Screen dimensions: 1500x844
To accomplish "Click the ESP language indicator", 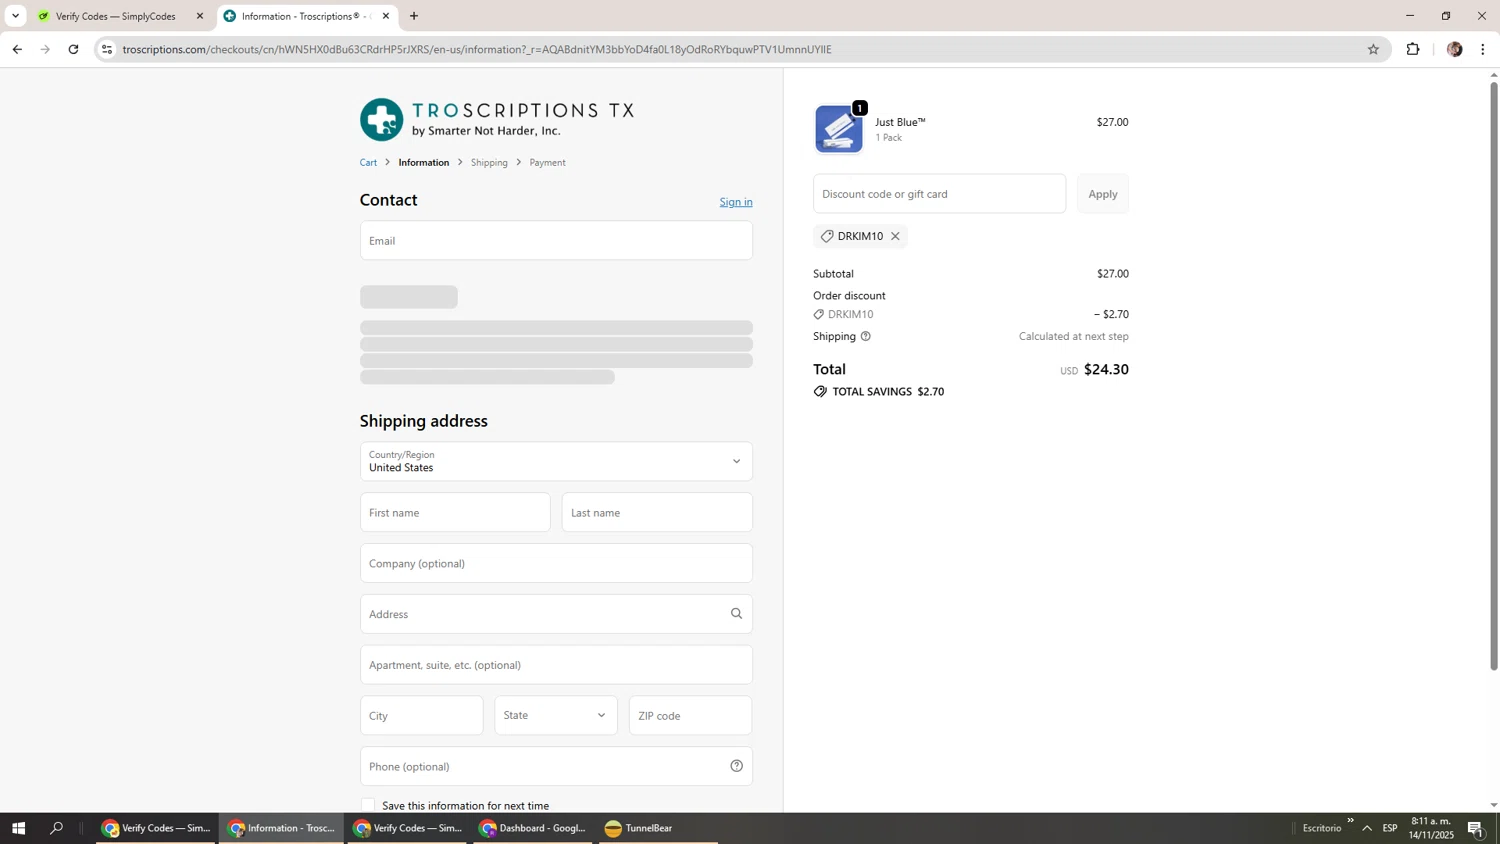I will click(1390, 828).
